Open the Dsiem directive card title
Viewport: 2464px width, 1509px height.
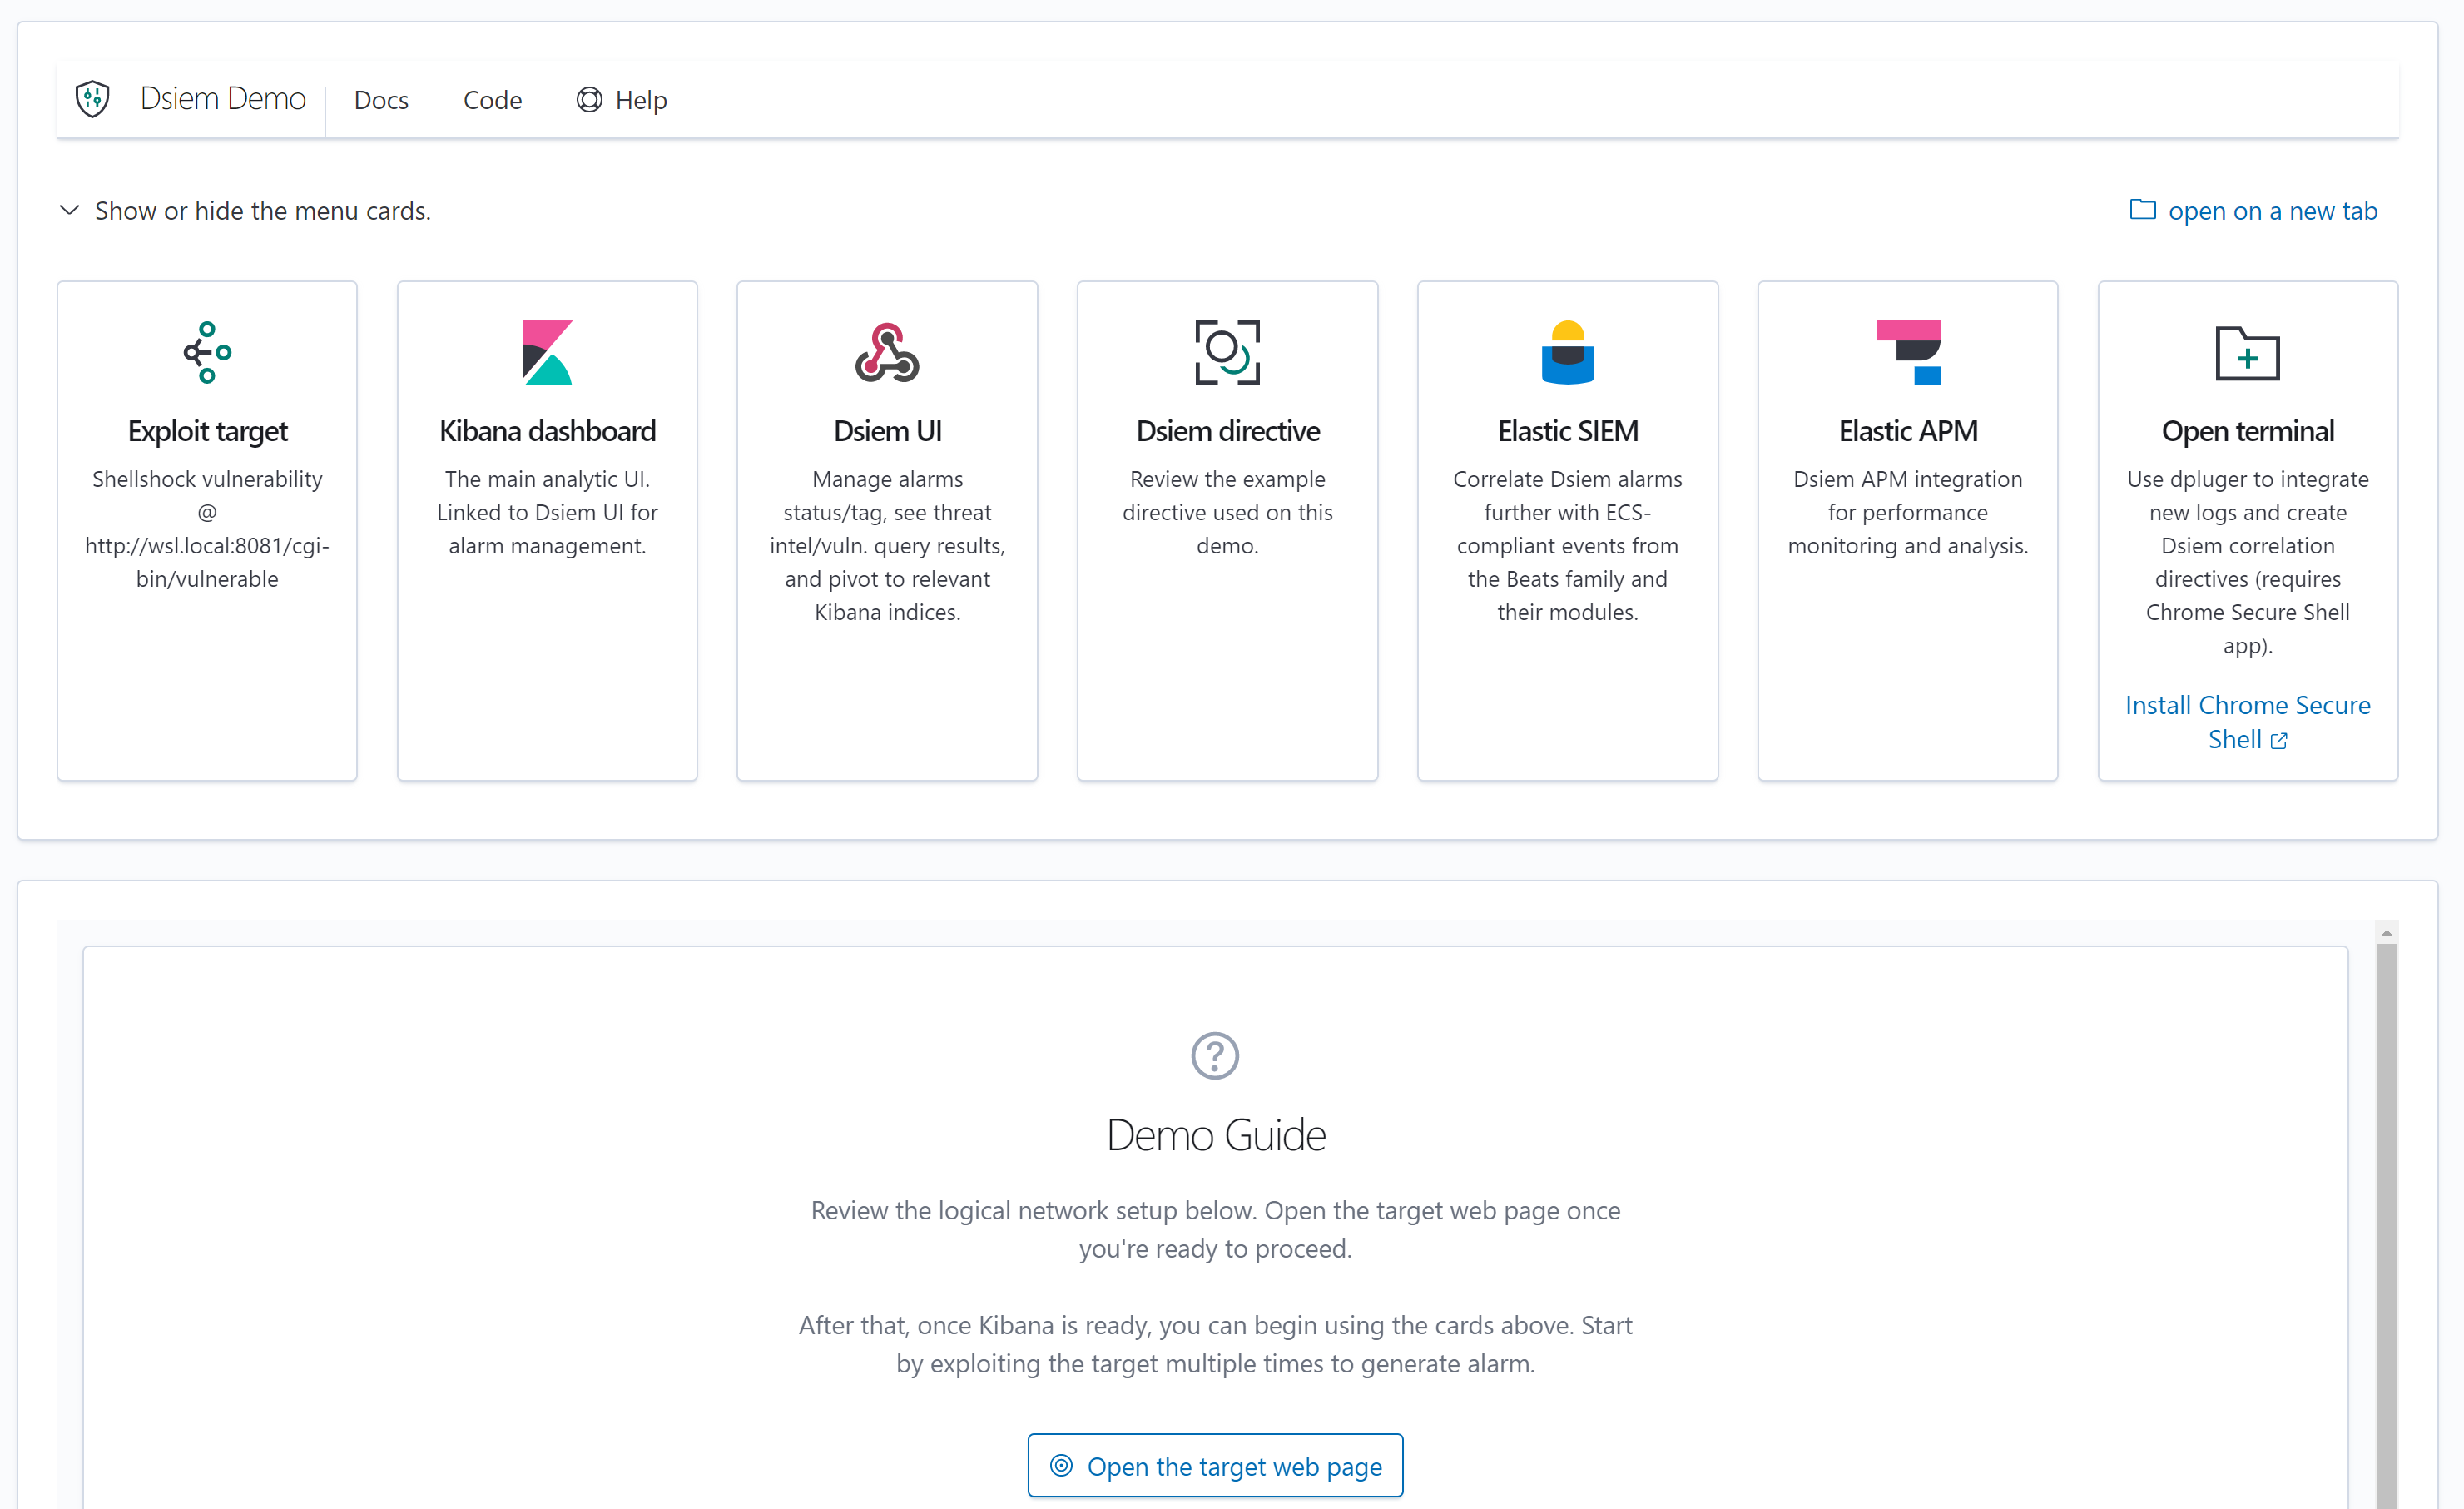(1227, 431)
